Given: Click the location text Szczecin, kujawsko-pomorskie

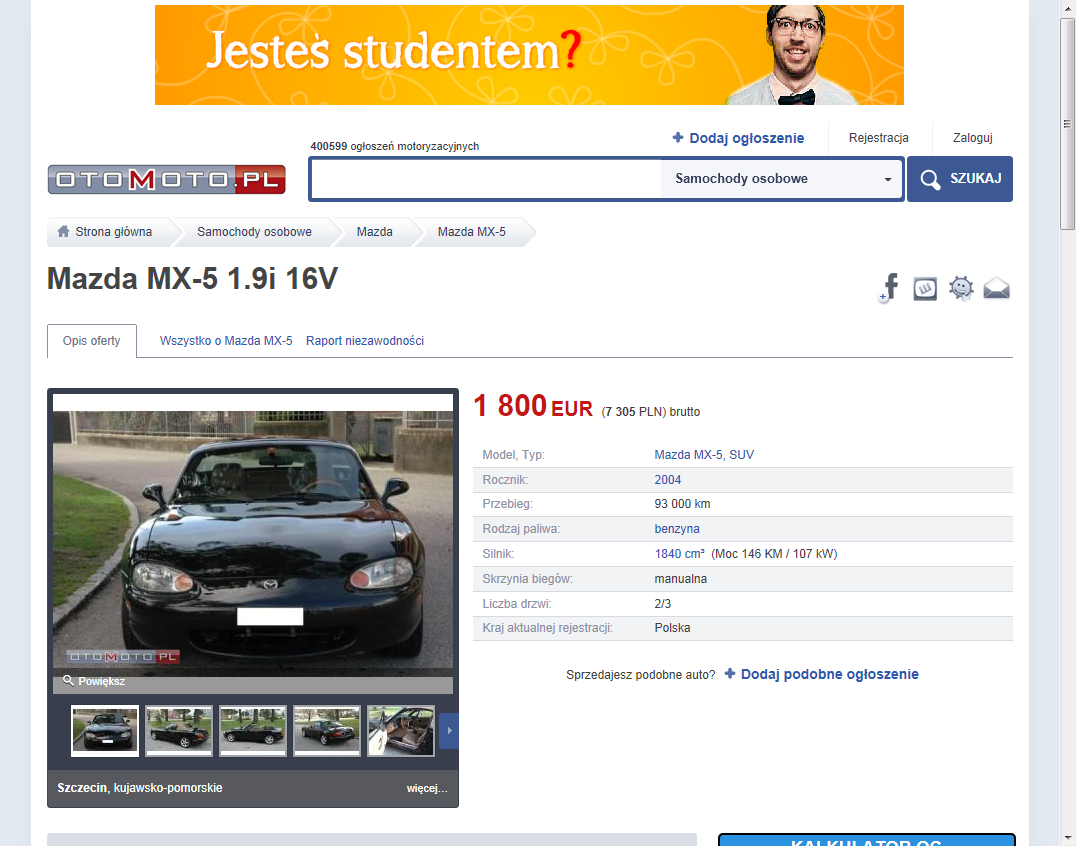Looking at the screenshot, I should [140, 788].
